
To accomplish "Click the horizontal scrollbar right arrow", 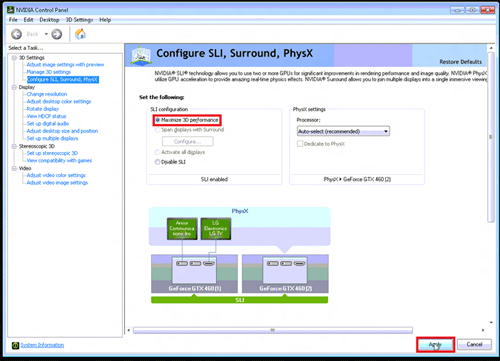I will pos(483,330).
